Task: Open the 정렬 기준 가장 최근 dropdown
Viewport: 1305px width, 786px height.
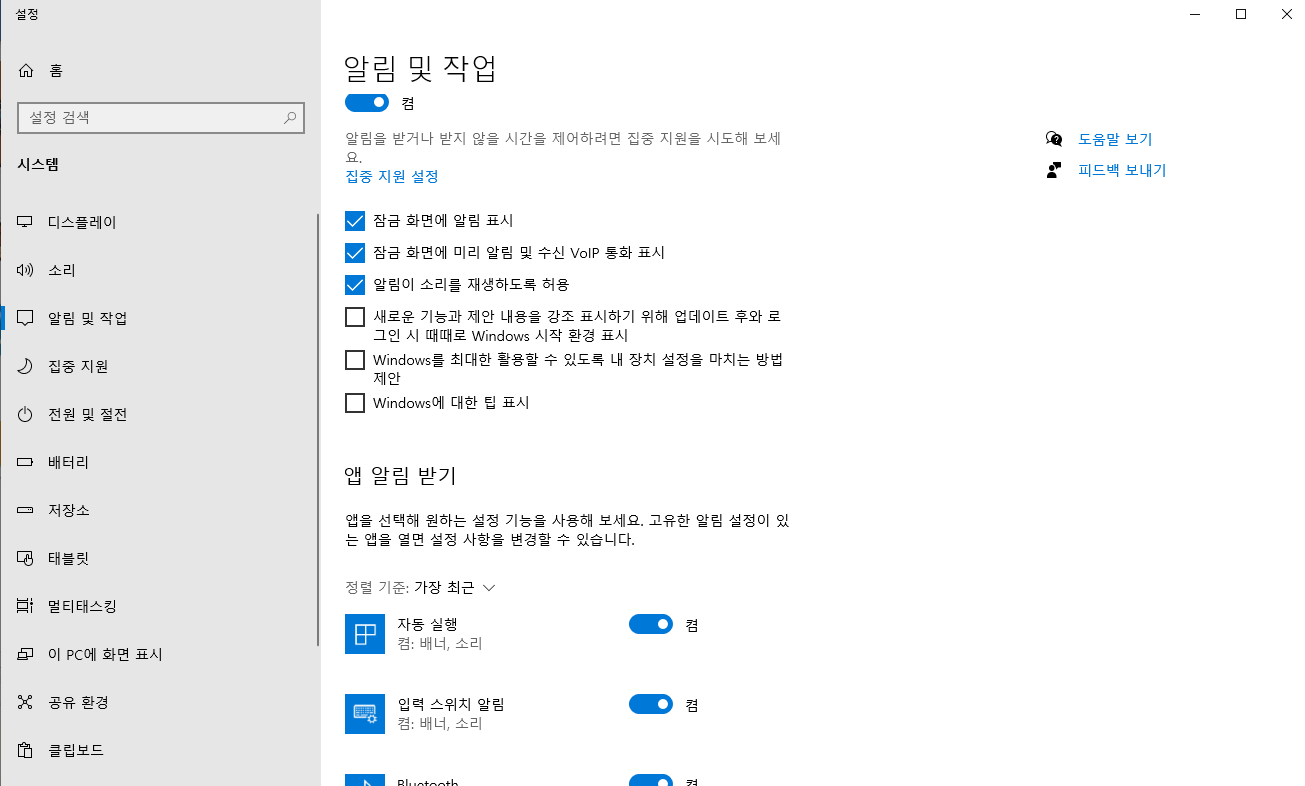Action: 455,587
